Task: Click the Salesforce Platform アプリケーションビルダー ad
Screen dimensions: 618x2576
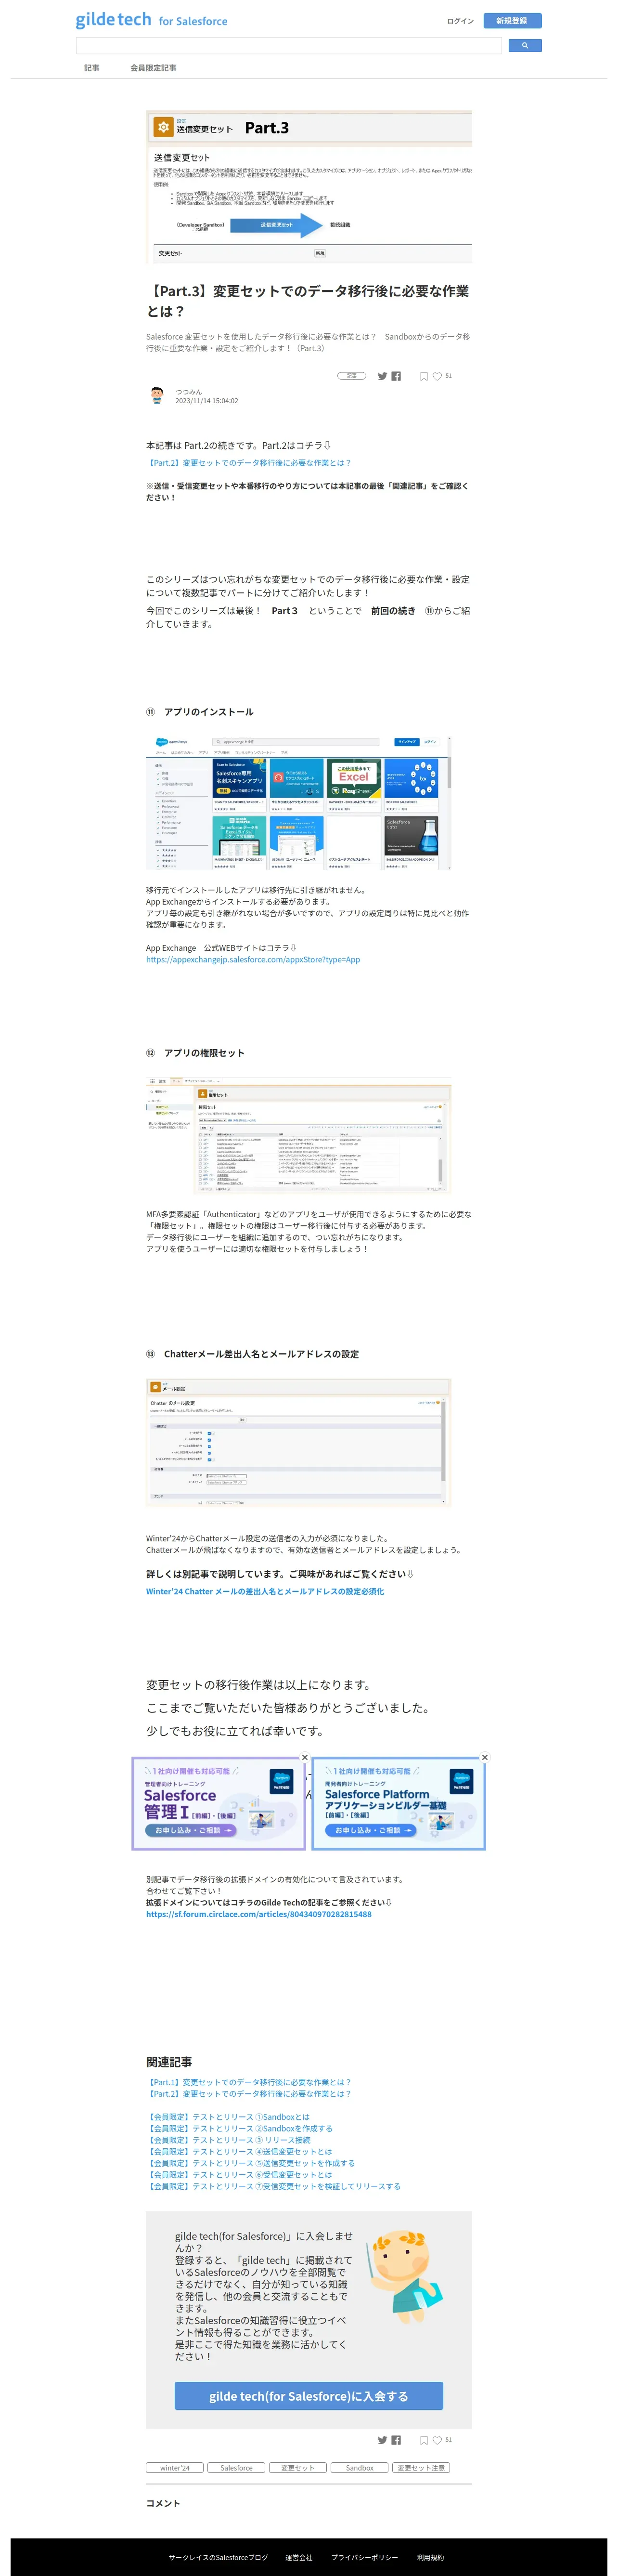Action: 398,1805
